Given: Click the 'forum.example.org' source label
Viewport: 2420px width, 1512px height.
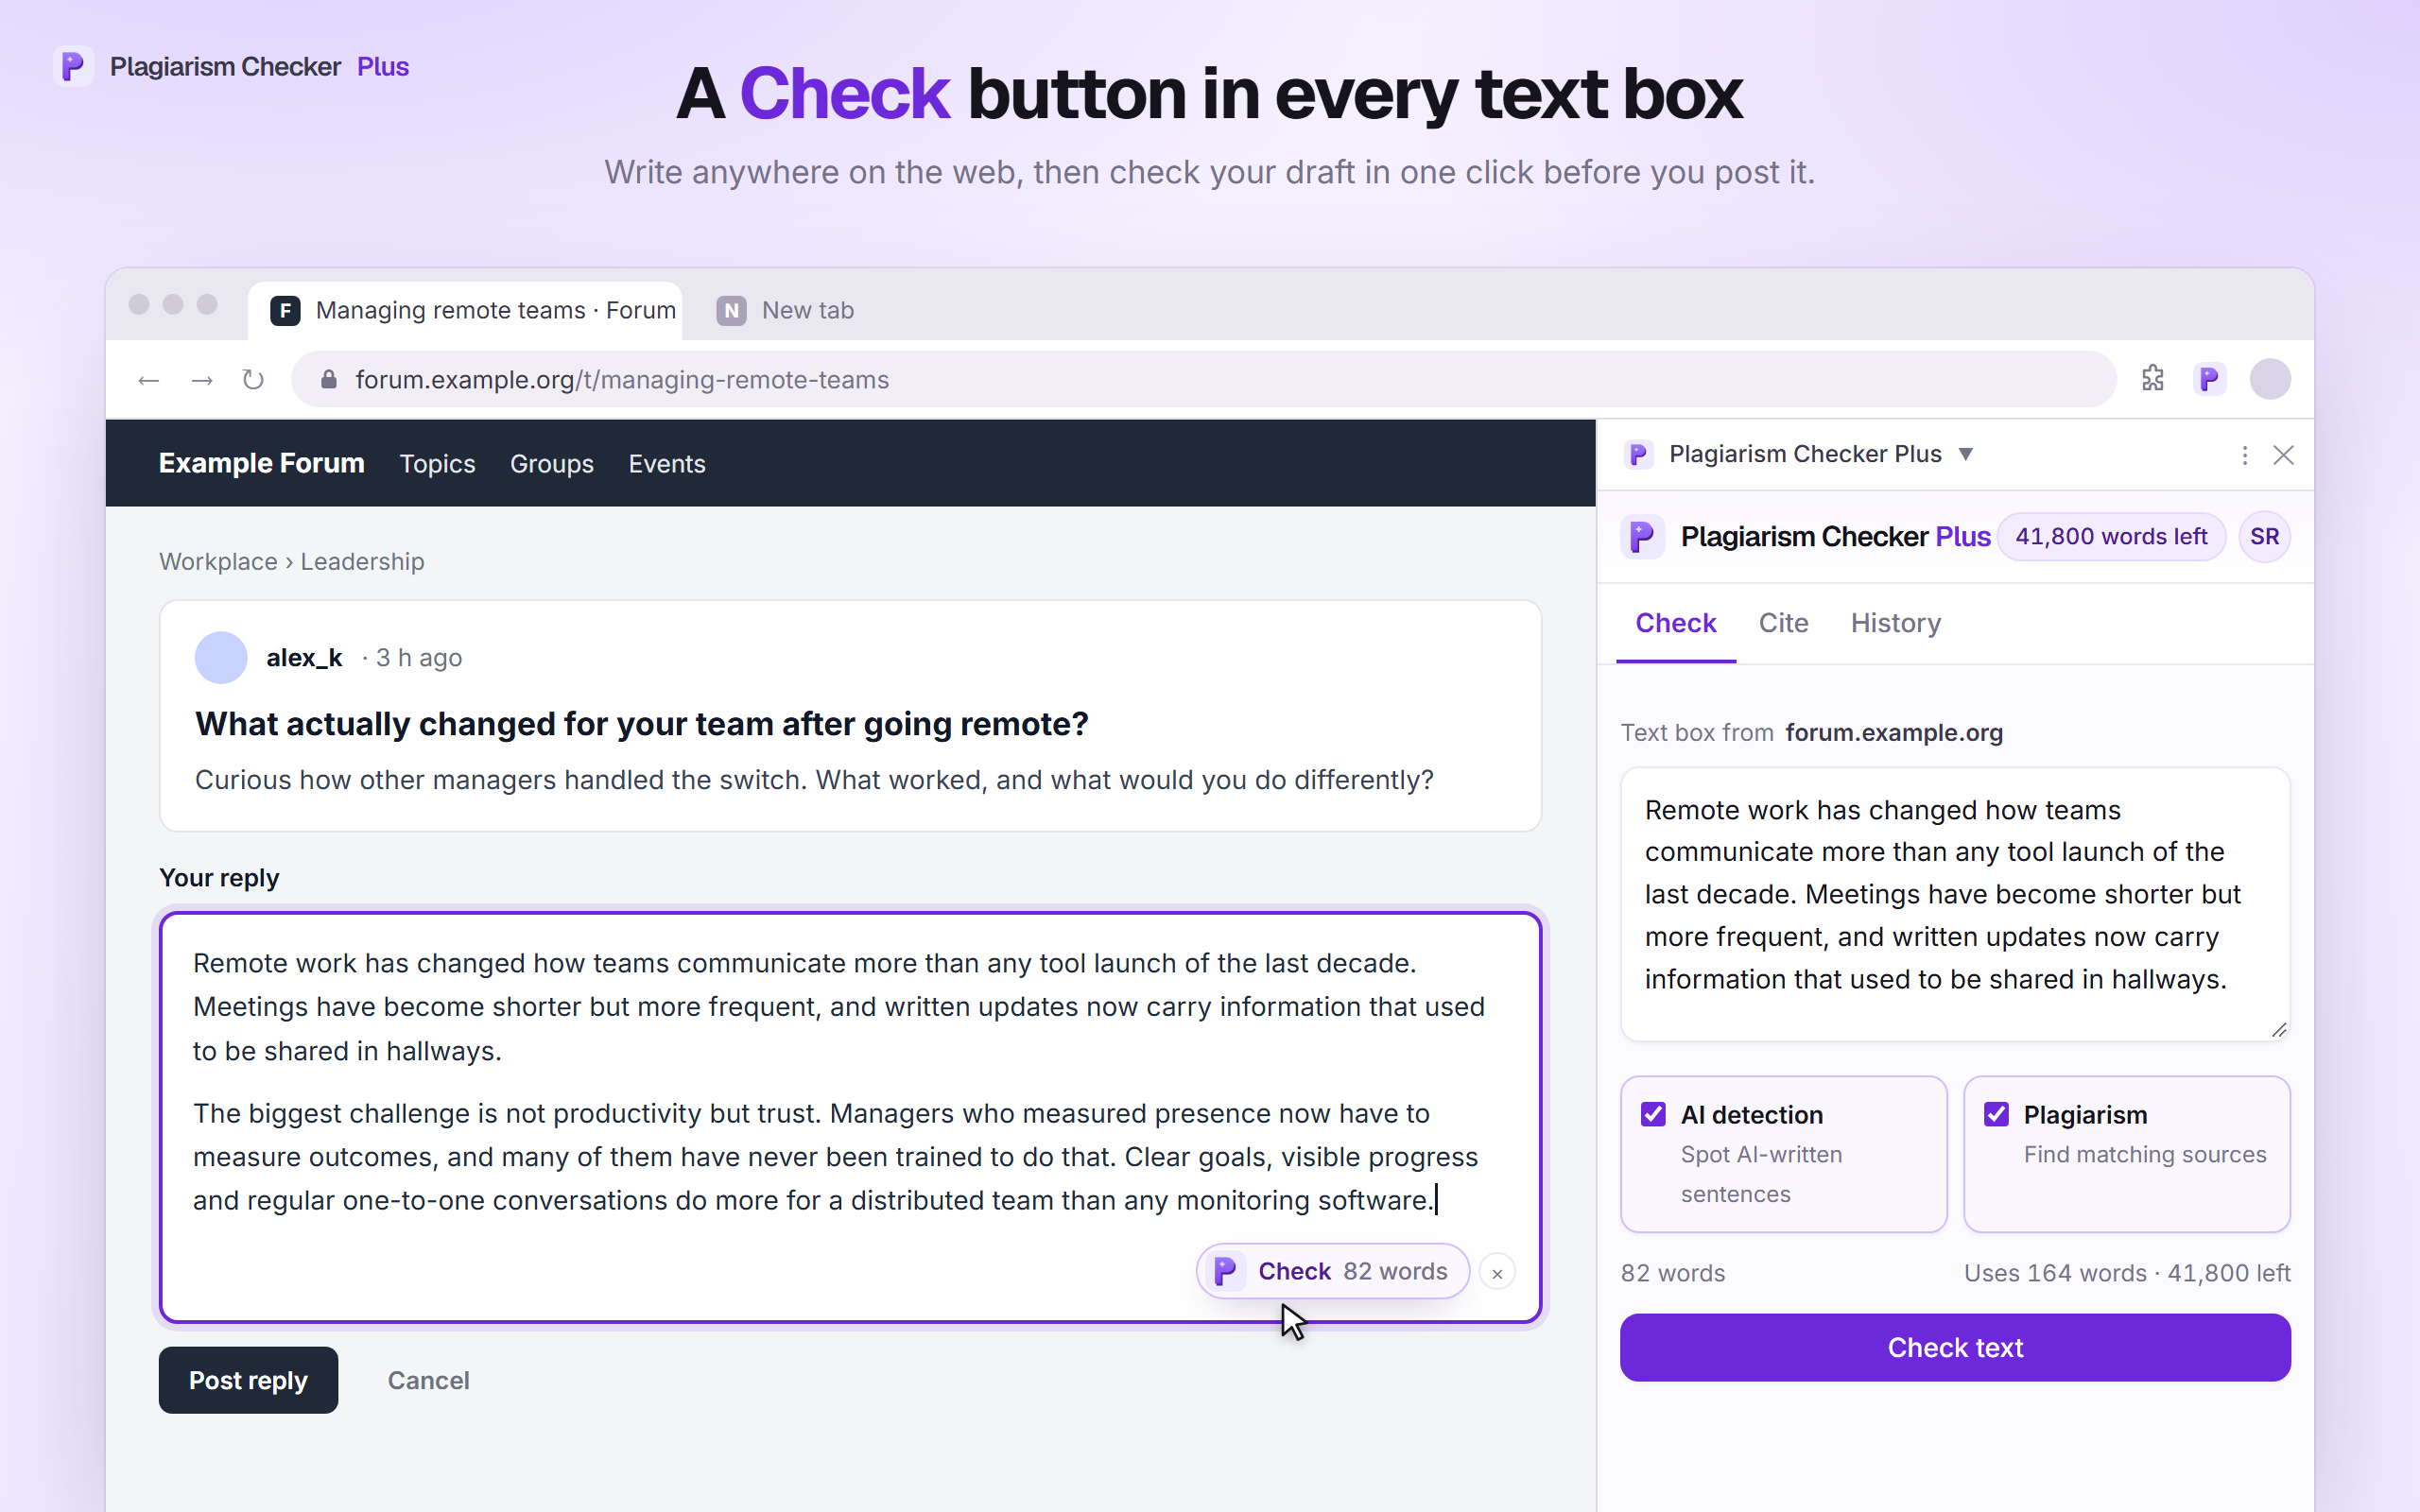Looking at the screenshot, I should click(1894, 733).
